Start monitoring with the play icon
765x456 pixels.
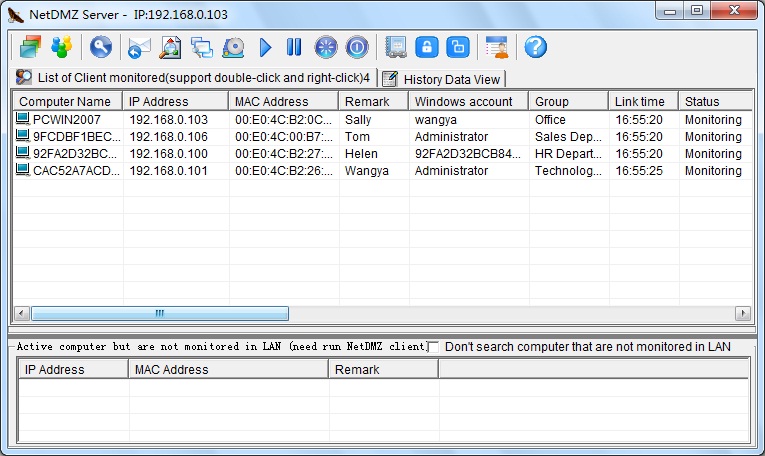pyautogui.click(x=265, y=48)
